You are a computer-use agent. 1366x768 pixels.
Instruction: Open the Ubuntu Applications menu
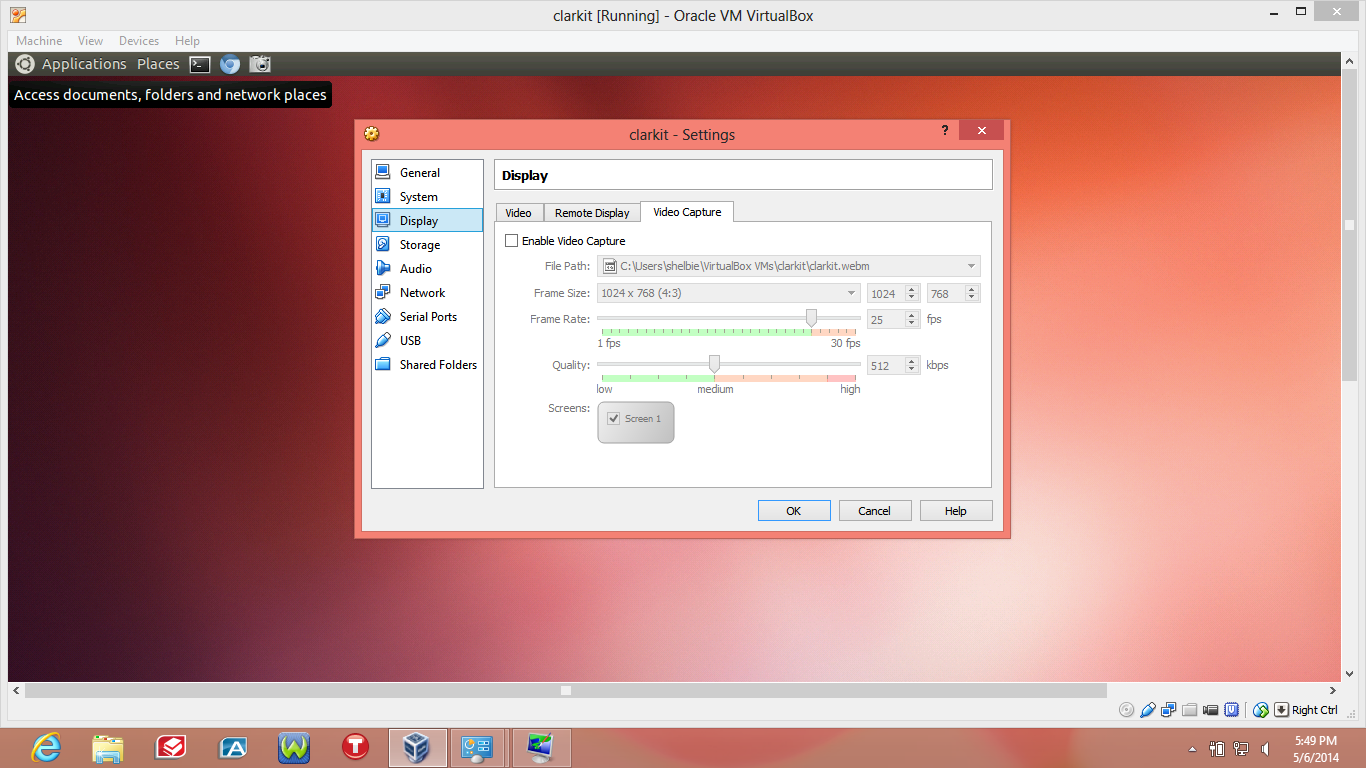point(84,64)
